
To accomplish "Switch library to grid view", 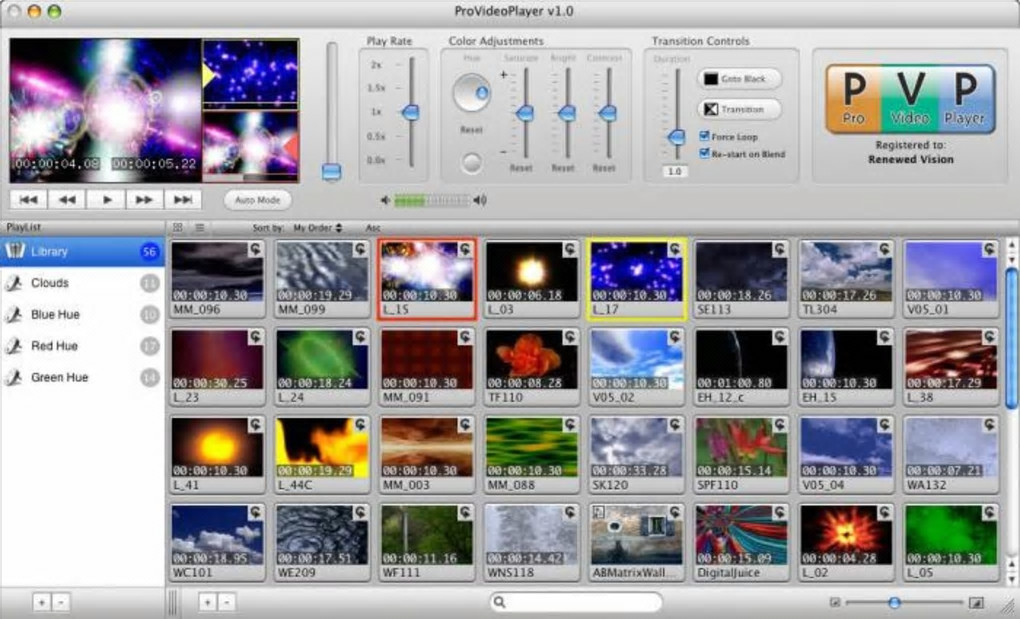I will 178,228.
